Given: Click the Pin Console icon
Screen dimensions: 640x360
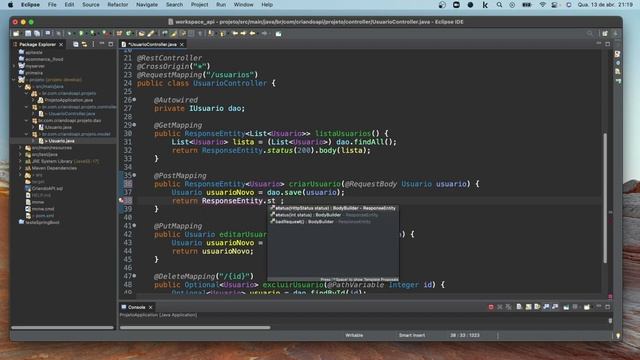Looking at the screenshot, I should tap(566, 307).
